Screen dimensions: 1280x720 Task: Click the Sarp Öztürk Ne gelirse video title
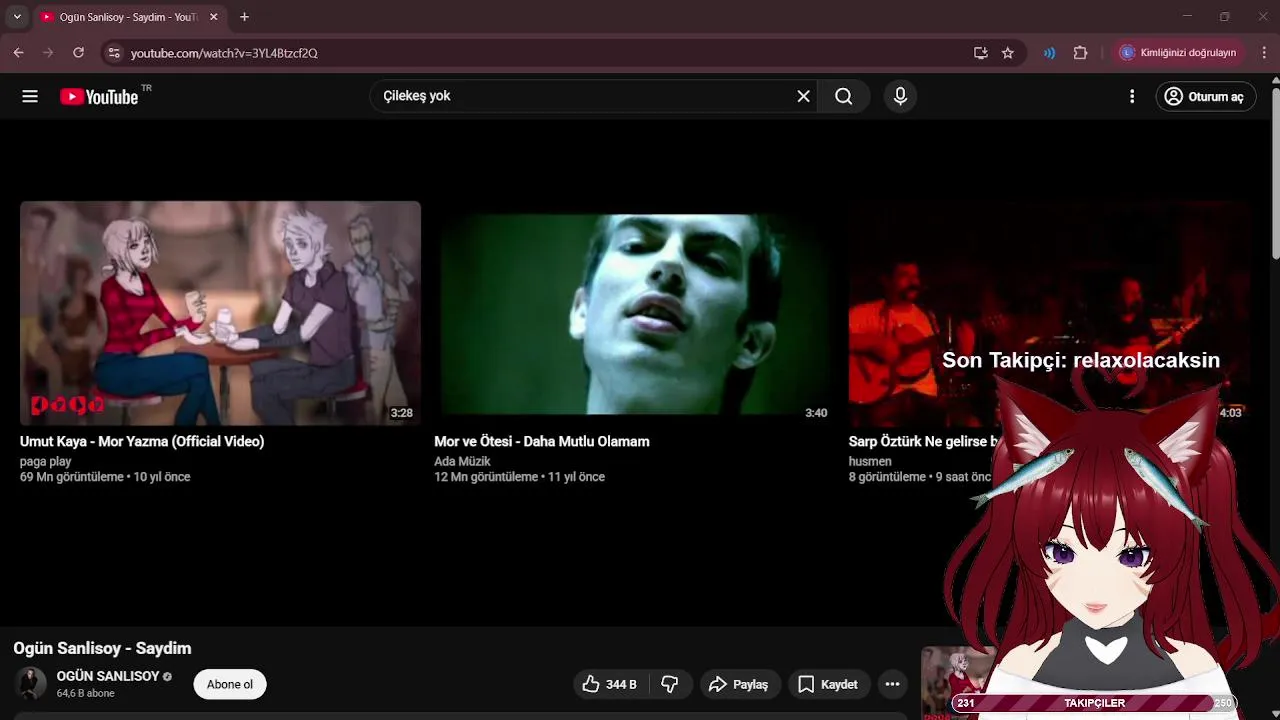pyautogui.click(x=923, y=441)
